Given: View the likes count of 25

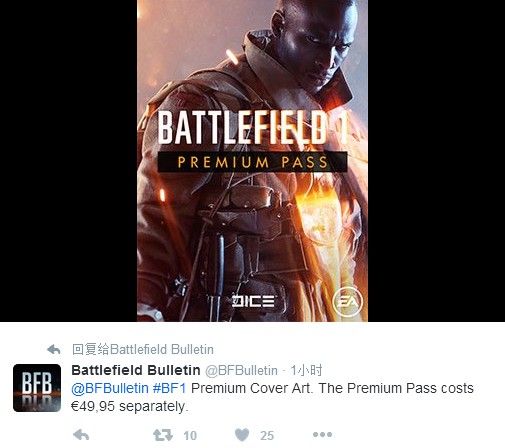Looking at the screenshot, I should click(267, 436).
